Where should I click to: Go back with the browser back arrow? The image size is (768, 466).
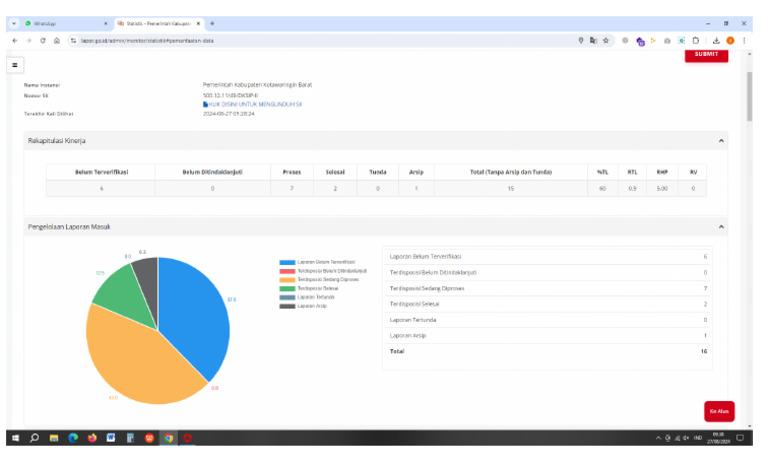click(15, 41)
